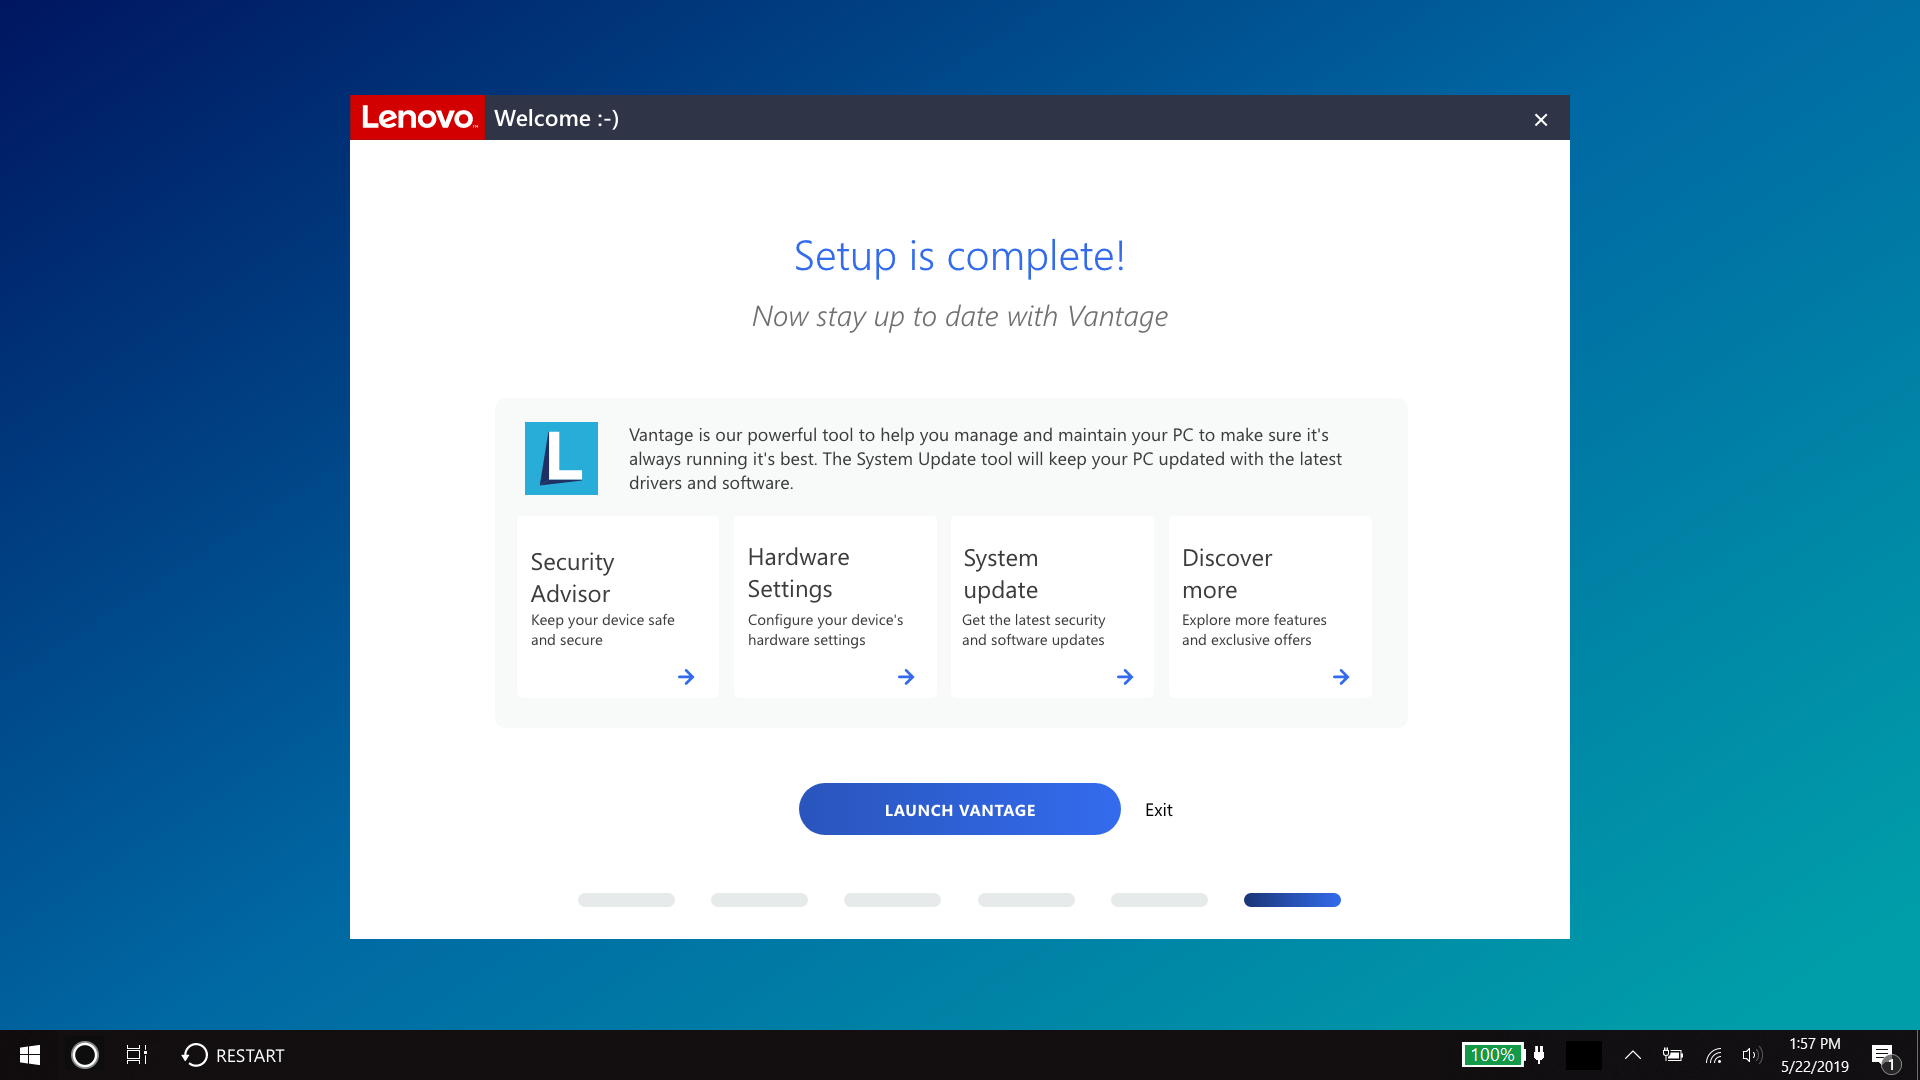Open Discover more arrow
This screenshot has height=1080, width=1920.
pyautogui.click(x=1341, y=677)
